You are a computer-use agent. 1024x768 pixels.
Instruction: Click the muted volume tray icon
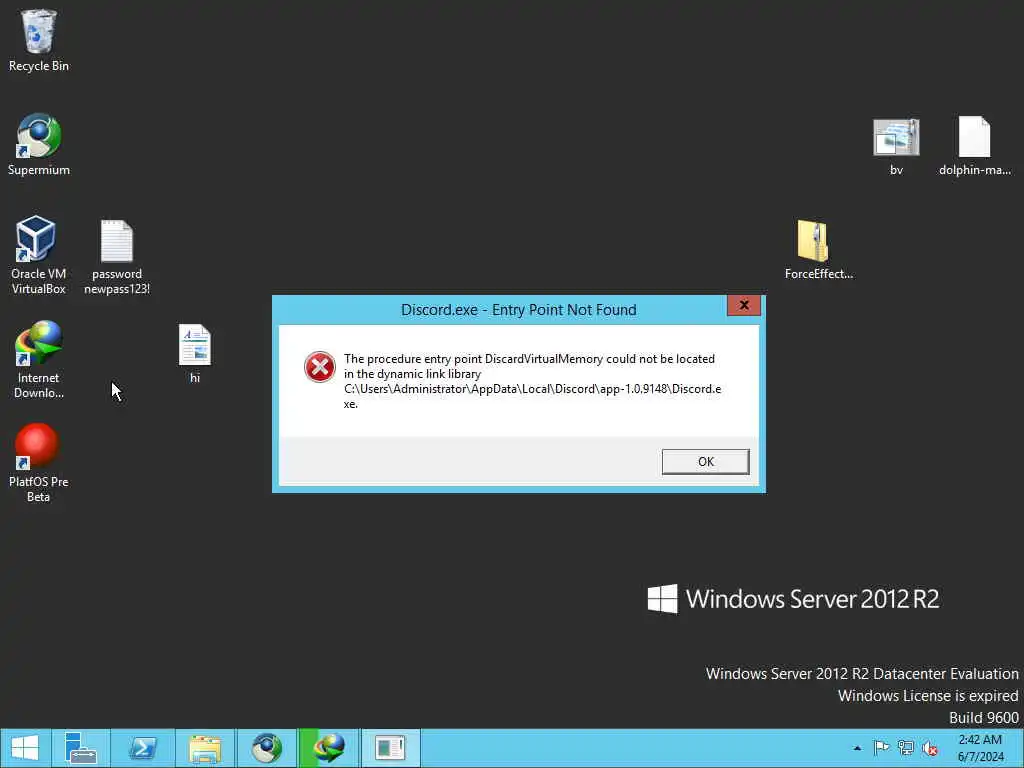930,748
